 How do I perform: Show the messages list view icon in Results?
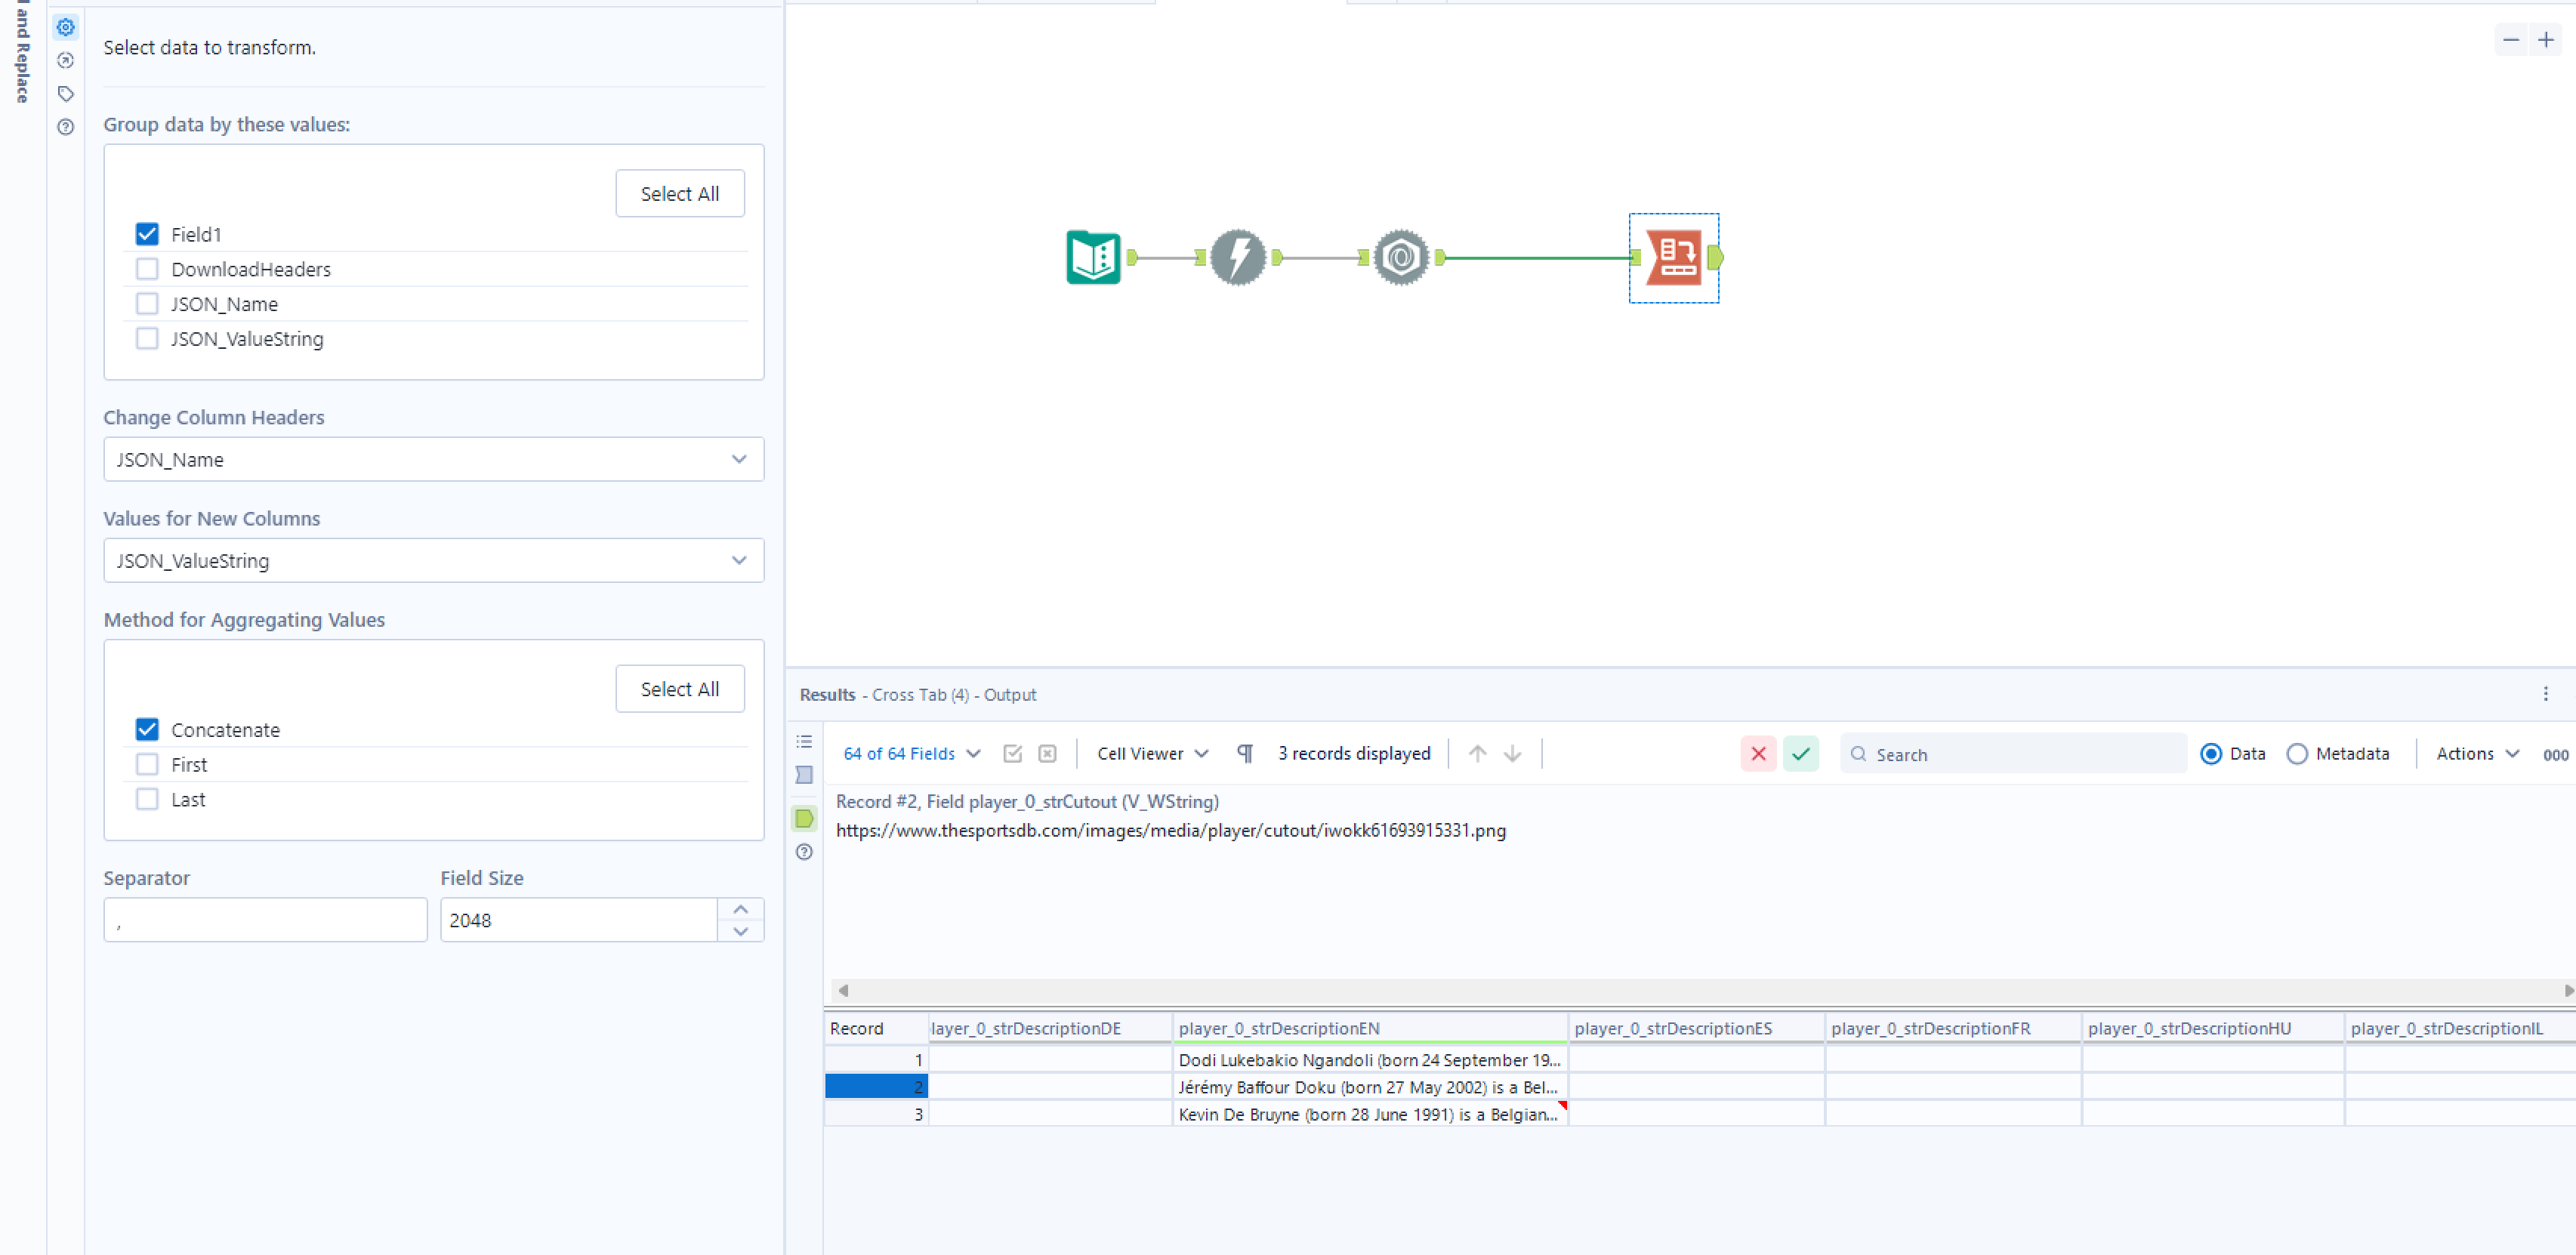coord(804,742)
